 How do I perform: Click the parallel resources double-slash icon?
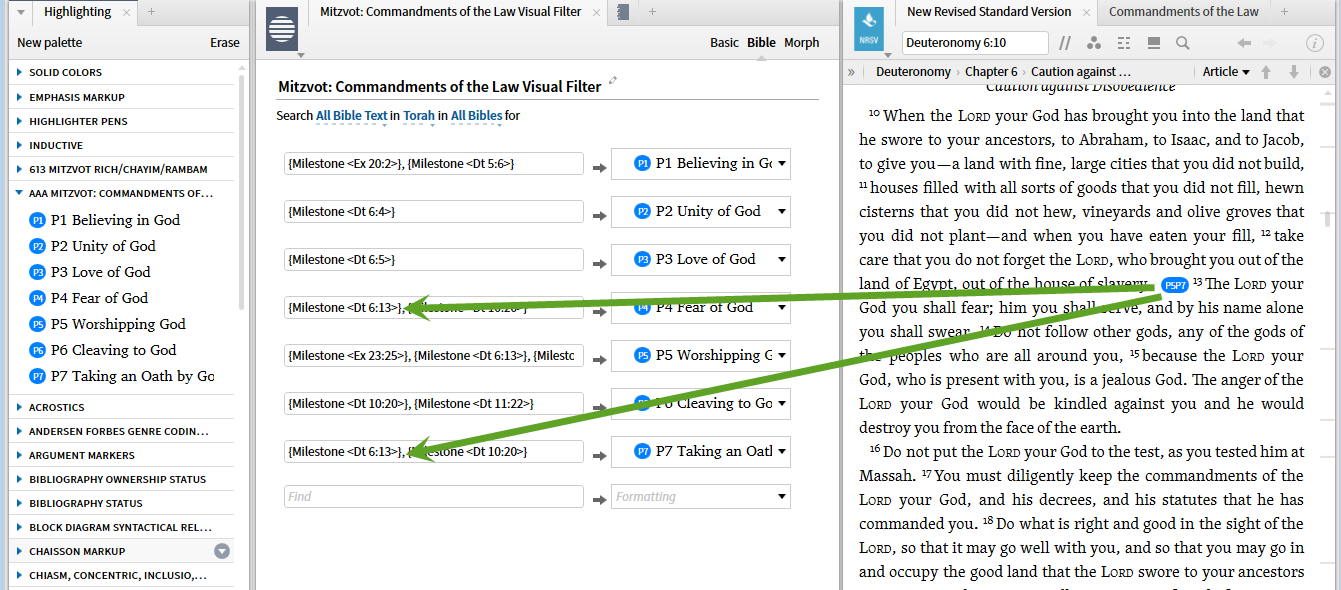pos(1065,43)
